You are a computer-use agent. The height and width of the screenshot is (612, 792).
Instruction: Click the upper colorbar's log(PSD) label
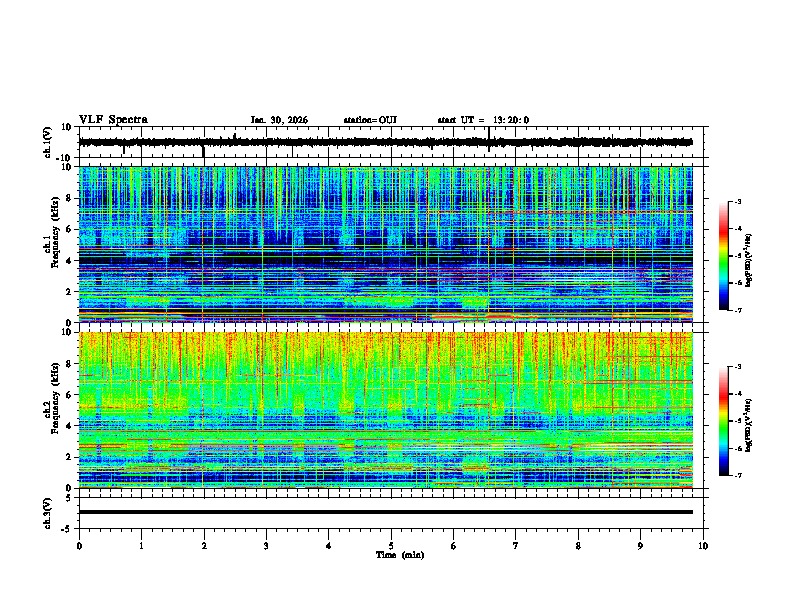[x=749, y=261]
